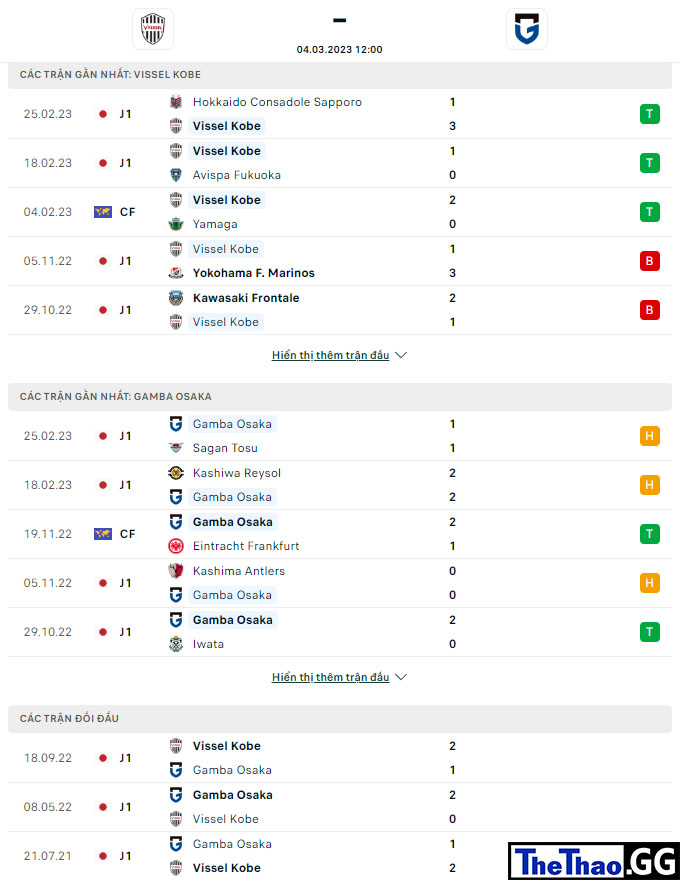The height and width of the screenshot is (880, 680).
Task: Select the Yamaga team name
Action: pos(215,224)
